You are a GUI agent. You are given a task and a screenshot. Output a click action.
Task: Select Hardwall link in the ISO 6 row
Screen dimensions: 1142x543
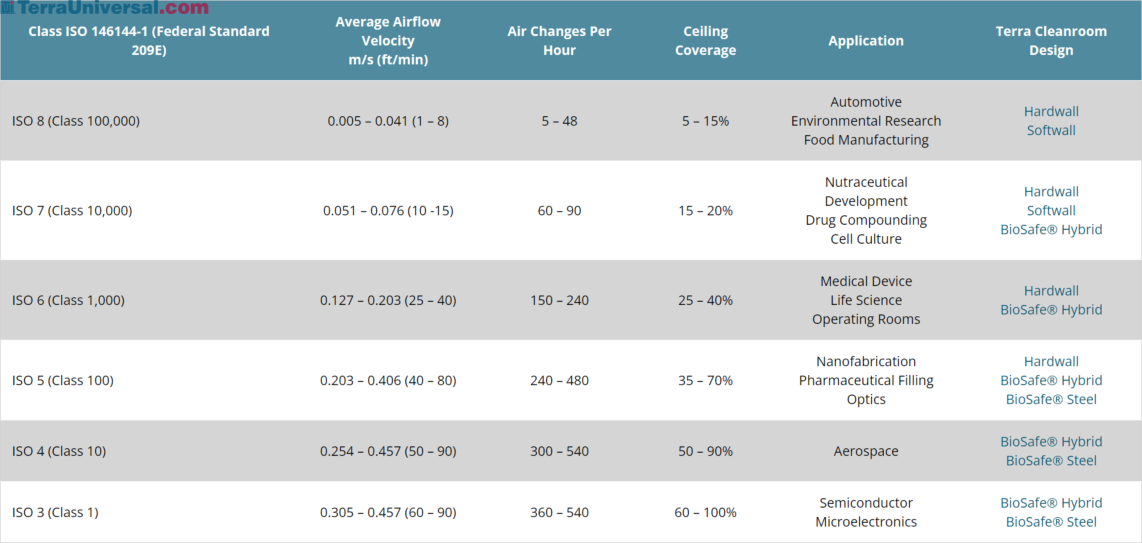[x=1051, y=291]
